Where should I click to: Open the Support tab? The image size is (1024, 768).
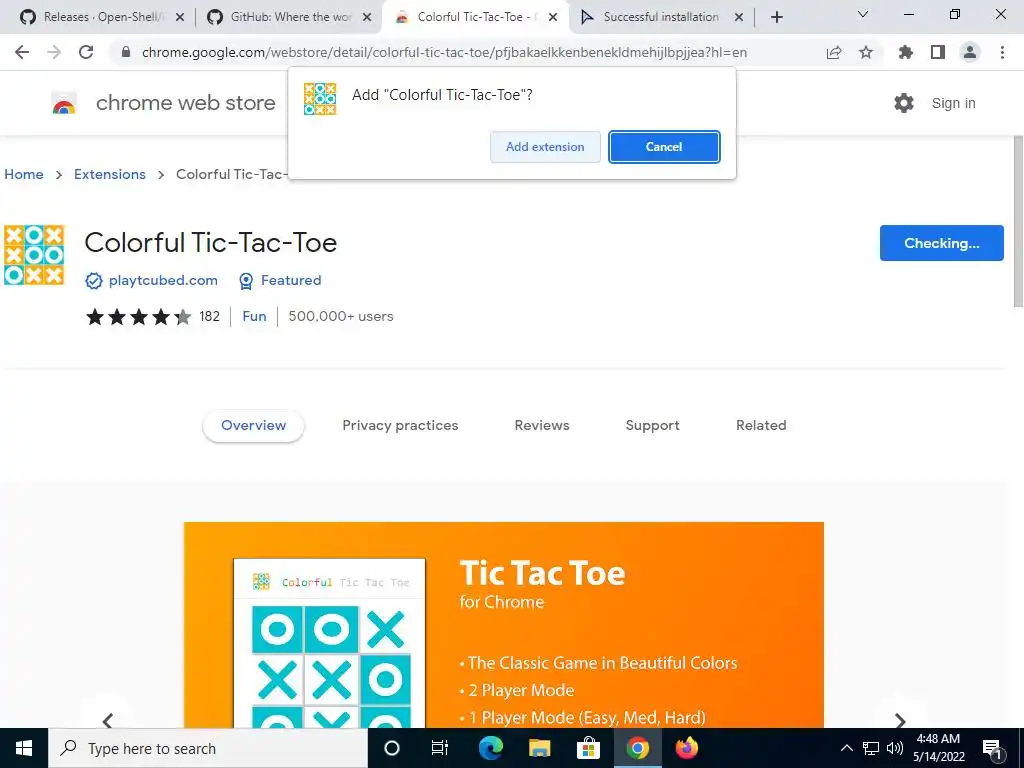click(652, 425)
